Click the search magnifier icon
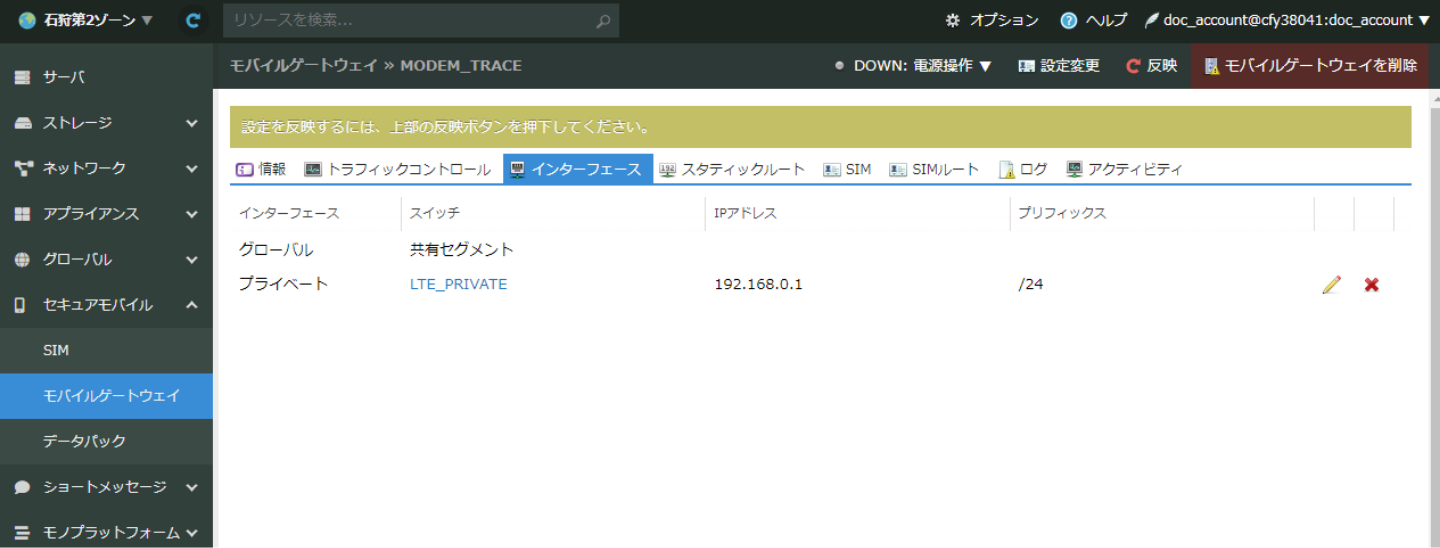The image size is (1440, 548). tap(602, 21)
